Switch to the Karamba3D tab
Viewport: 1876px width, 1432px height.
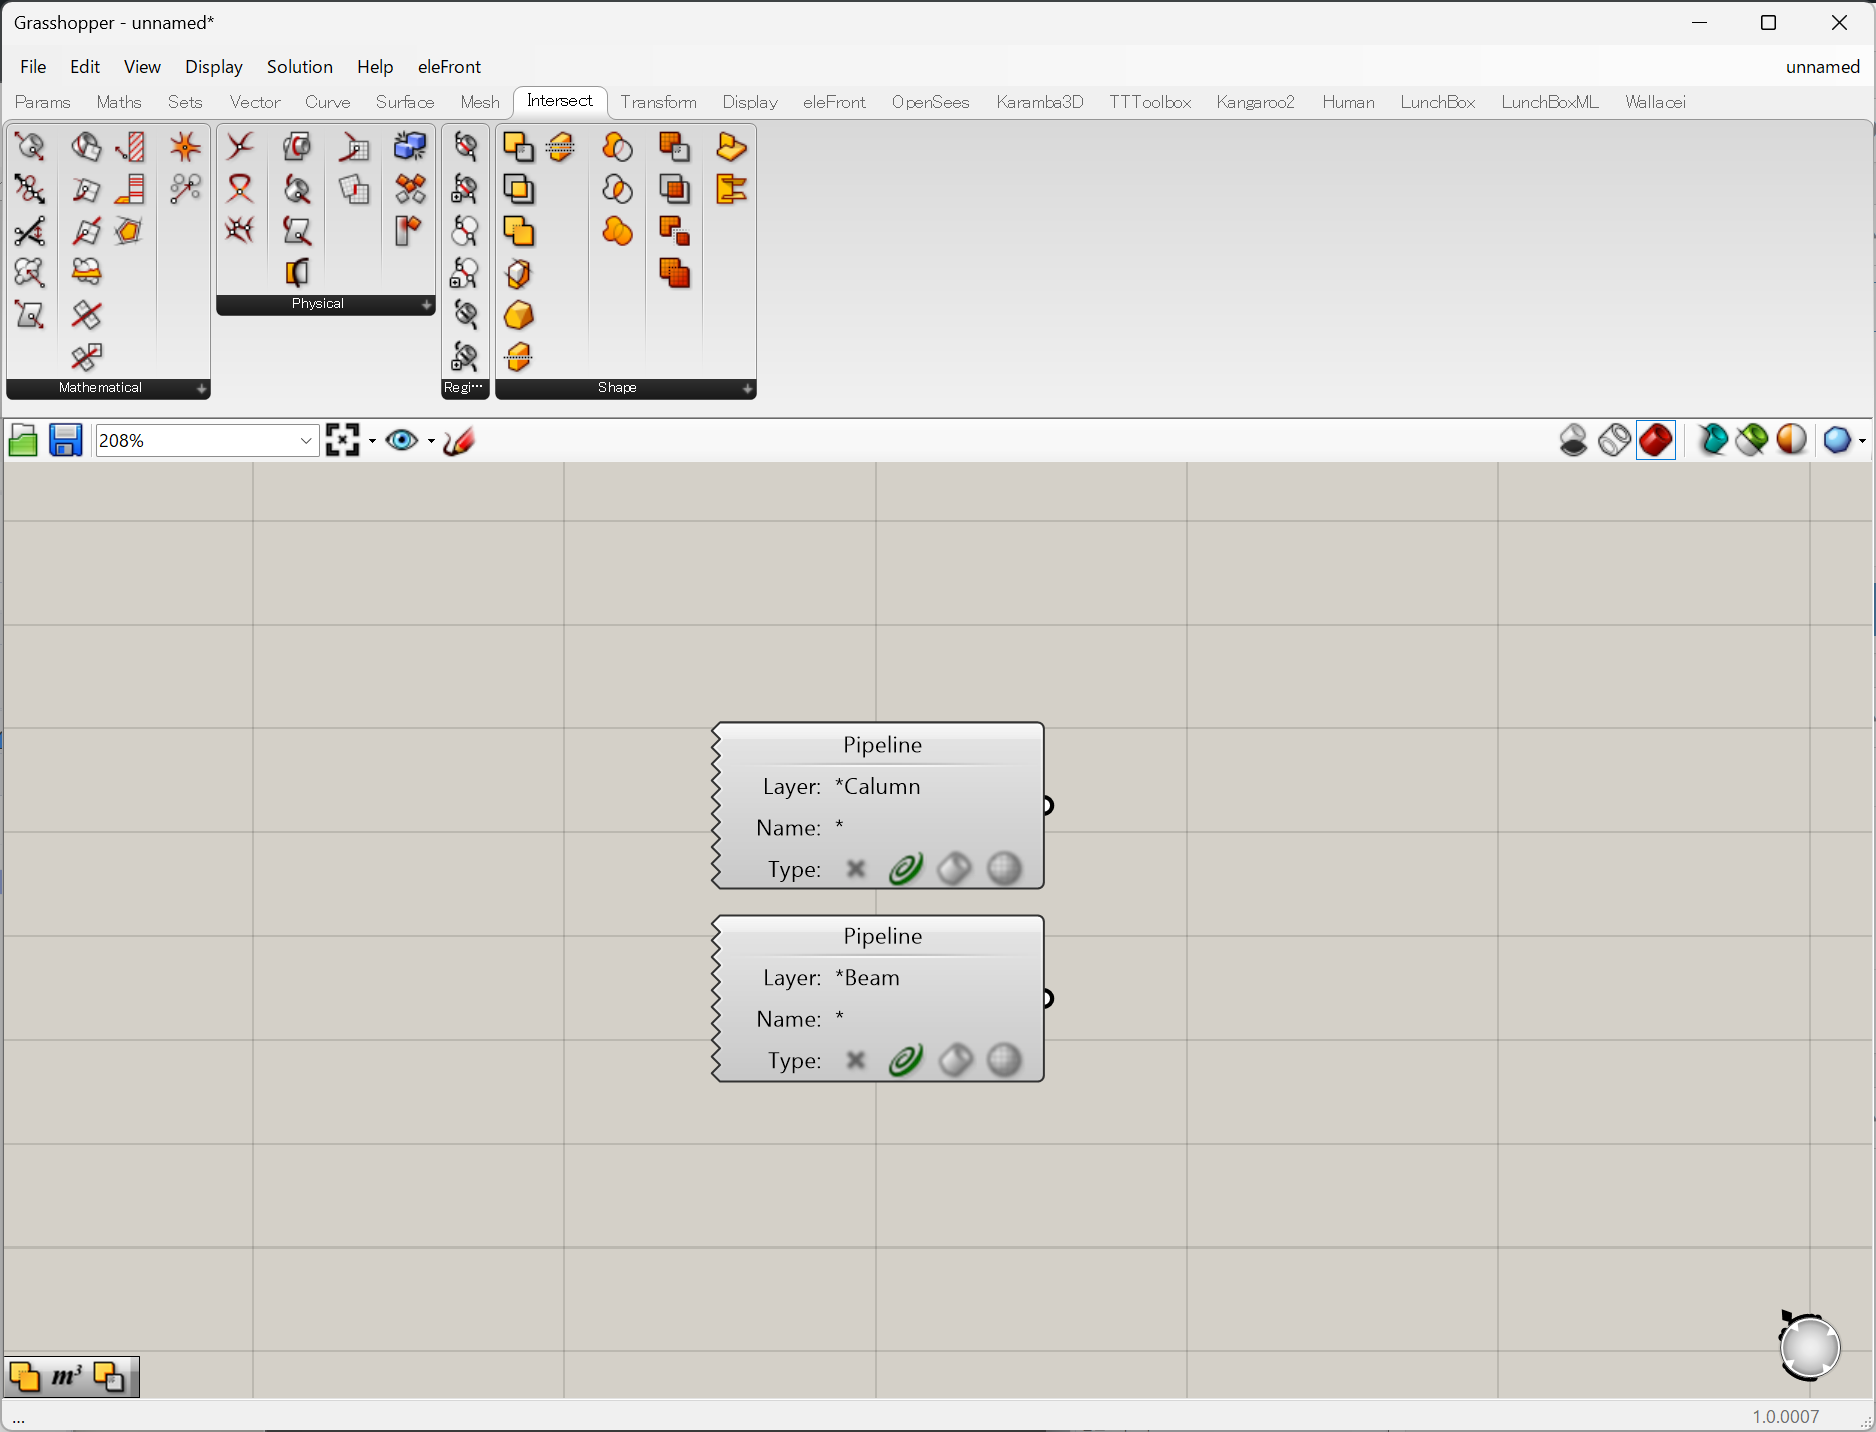pos(1039,102)
